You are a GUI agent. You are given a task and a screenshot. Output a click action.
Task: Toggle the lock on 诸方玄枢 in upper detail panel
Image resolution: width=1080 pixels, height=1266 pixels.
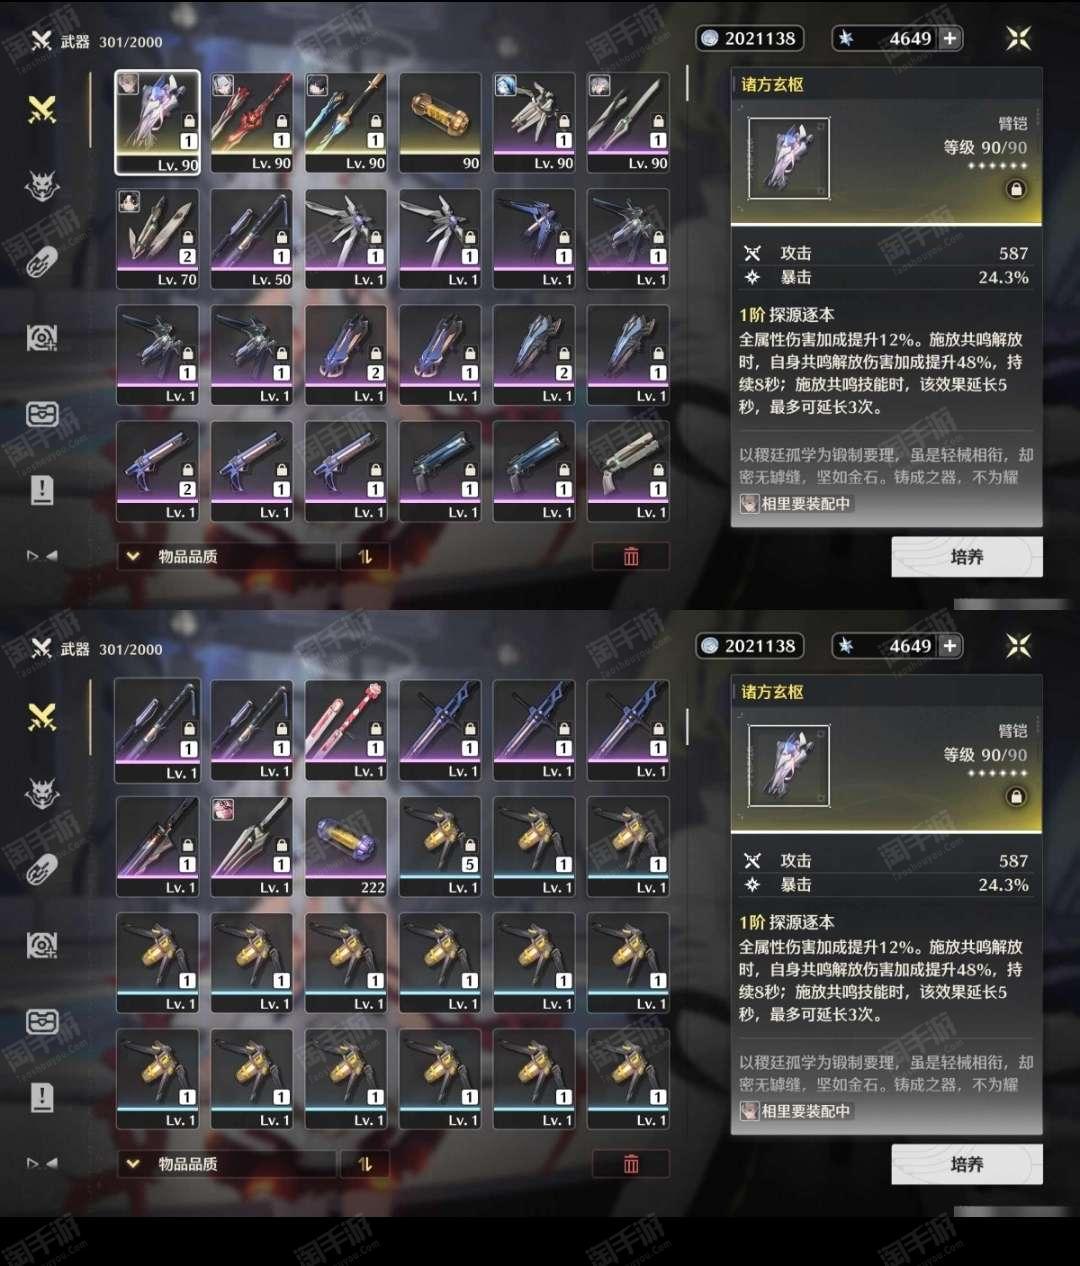pyautogui.click(x=1016, y=189)
